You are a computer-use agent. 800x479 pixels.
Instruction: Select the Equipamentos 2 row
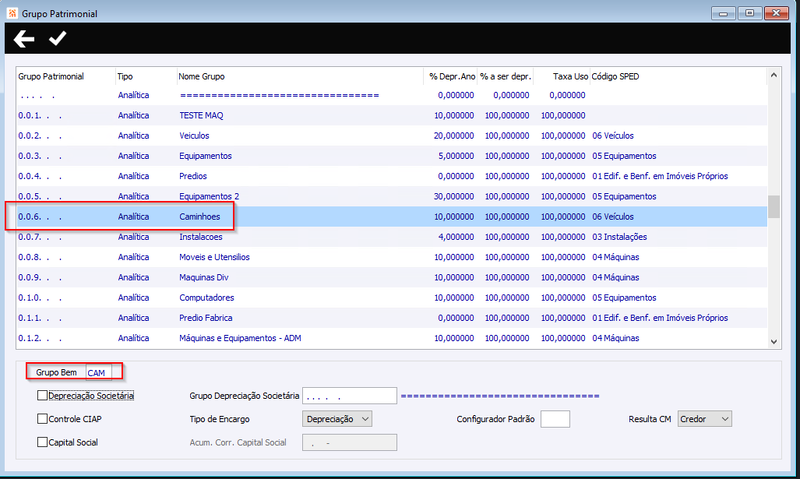coord(391,196)
